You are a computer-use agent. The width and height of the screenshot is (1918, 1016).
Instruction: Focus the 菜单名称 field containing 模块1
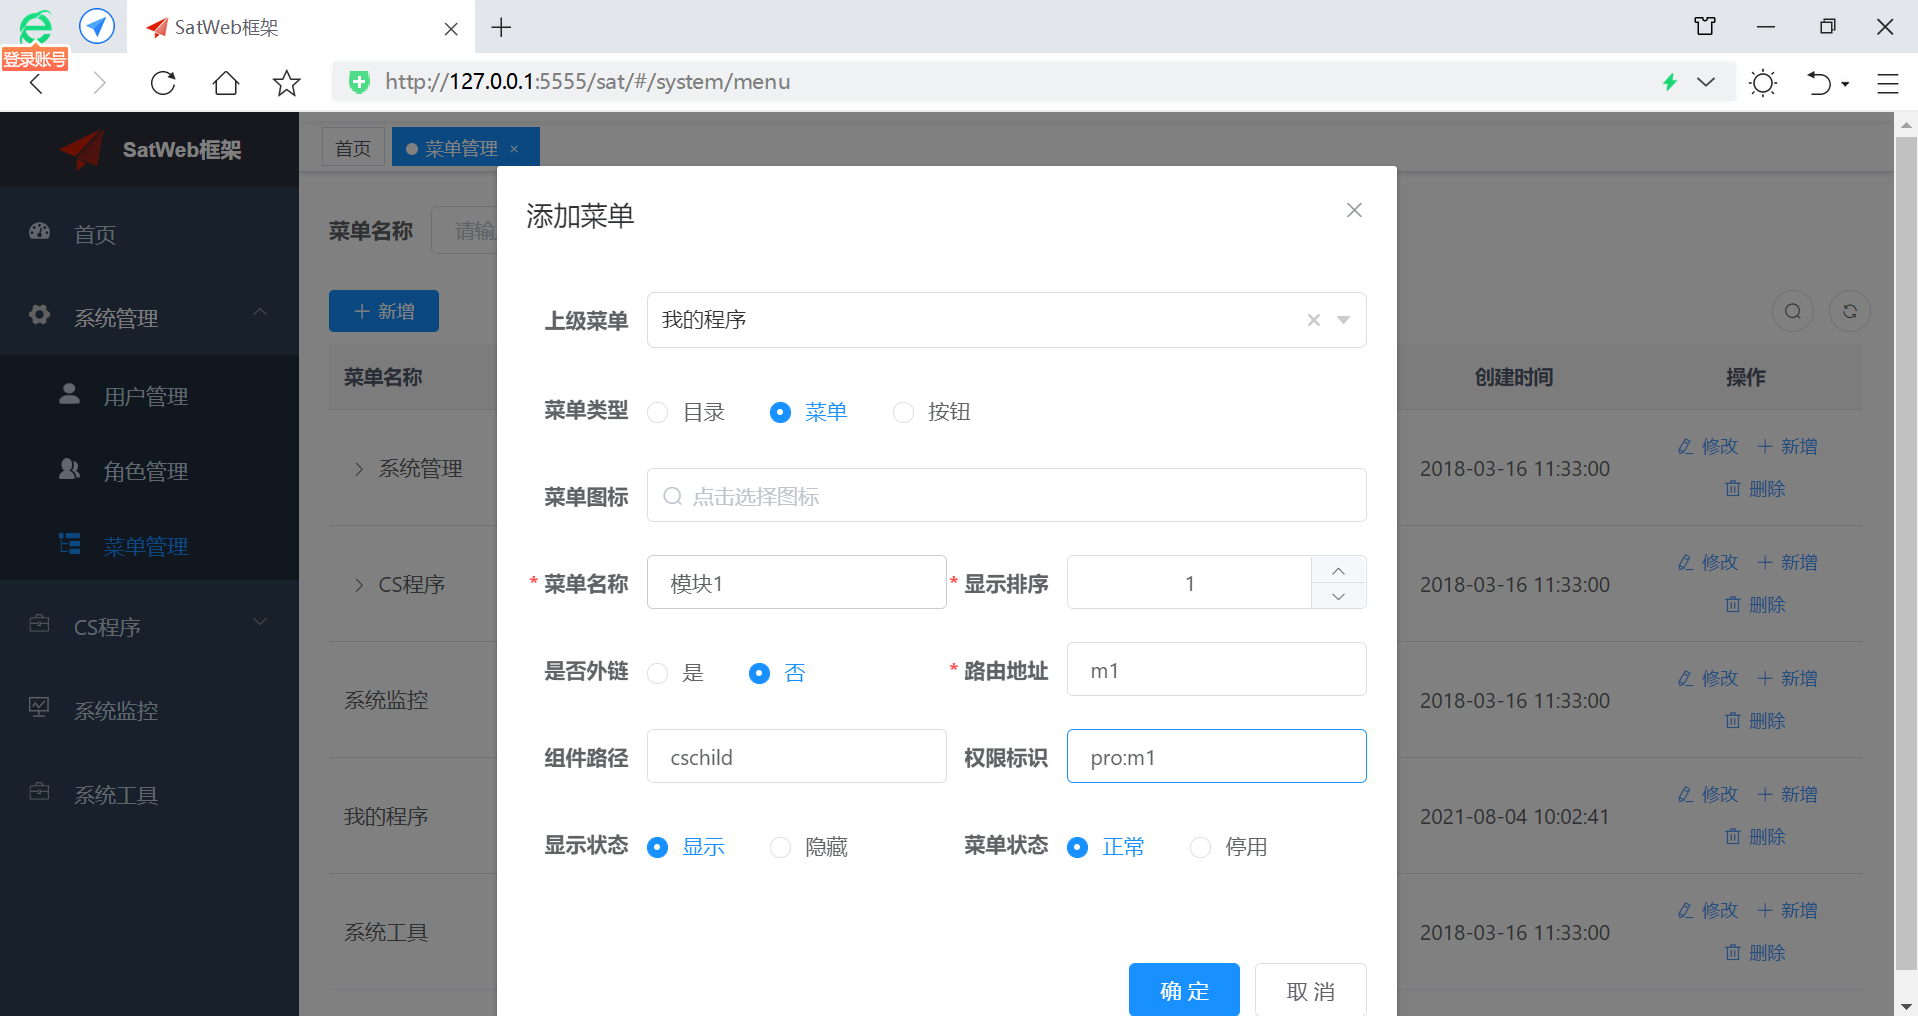pyautogui.click(x=796, y=582)
